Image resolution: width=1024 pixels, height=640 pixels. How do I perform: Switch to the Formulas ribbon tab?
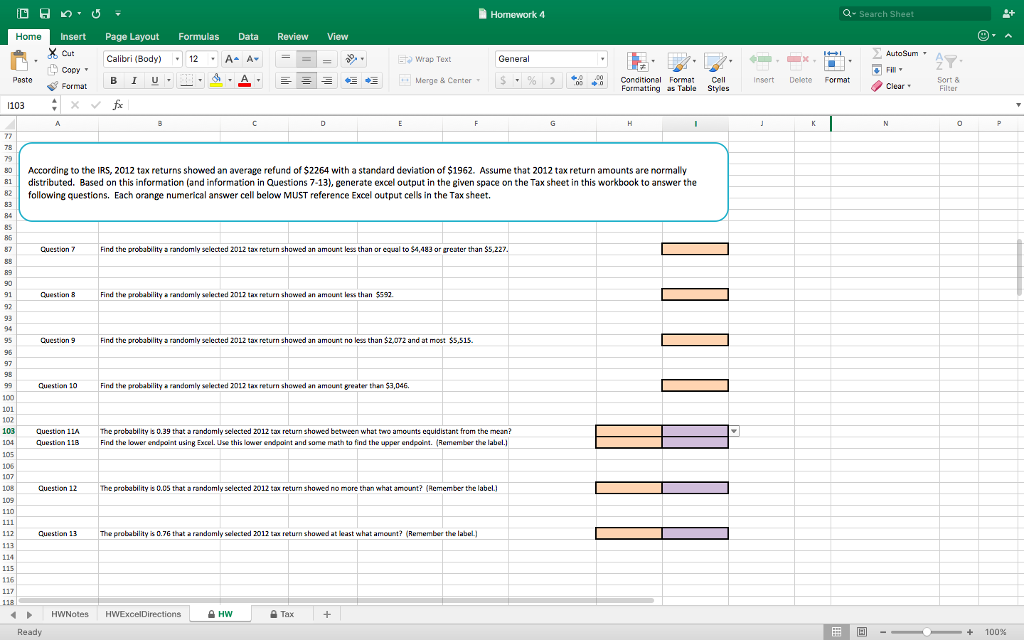[198, 36]
